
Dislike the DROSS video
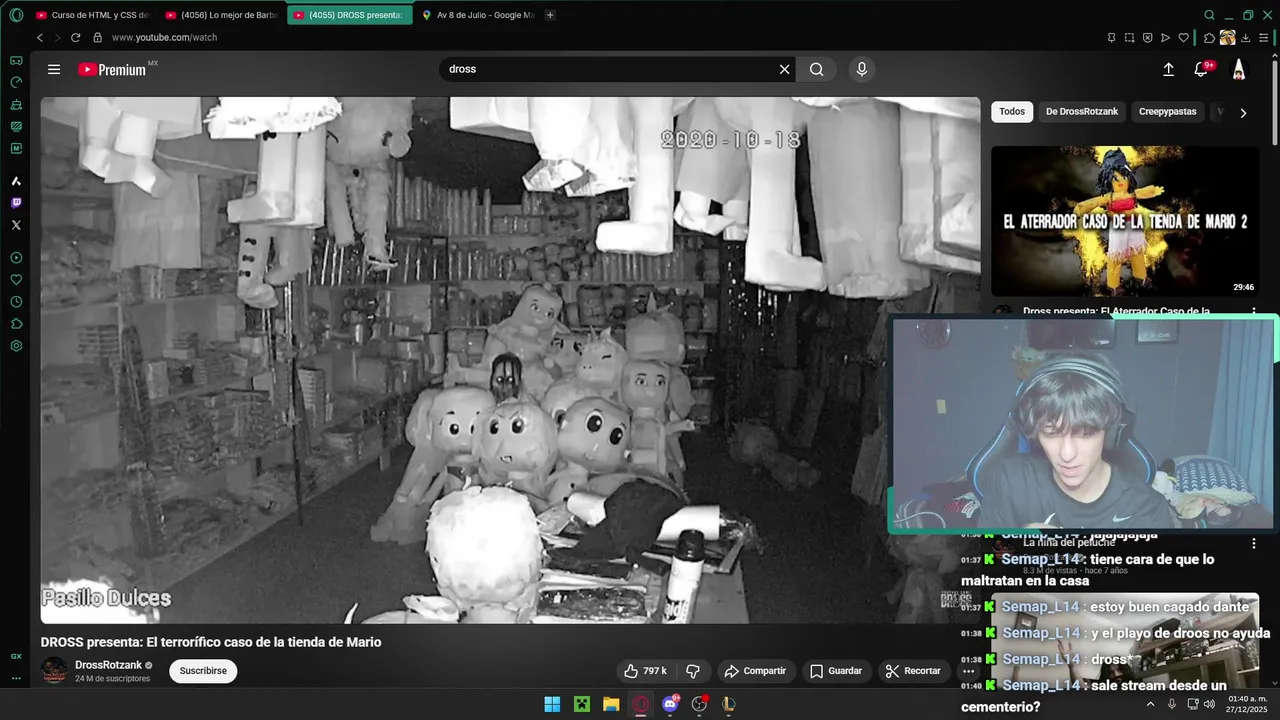tap(693, 671)
